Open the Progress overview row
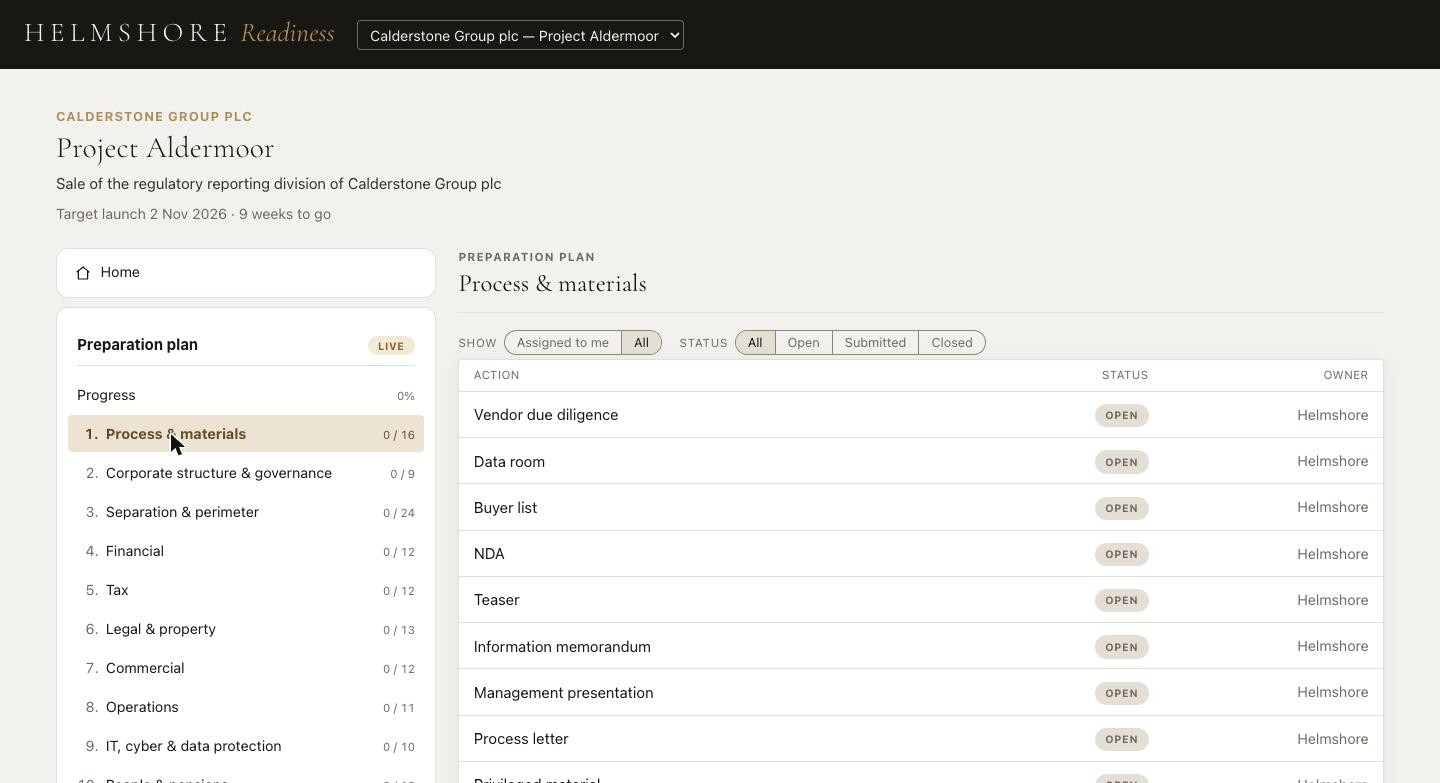The width and height of the screenshot is (1440, 783). coord(246,395)
